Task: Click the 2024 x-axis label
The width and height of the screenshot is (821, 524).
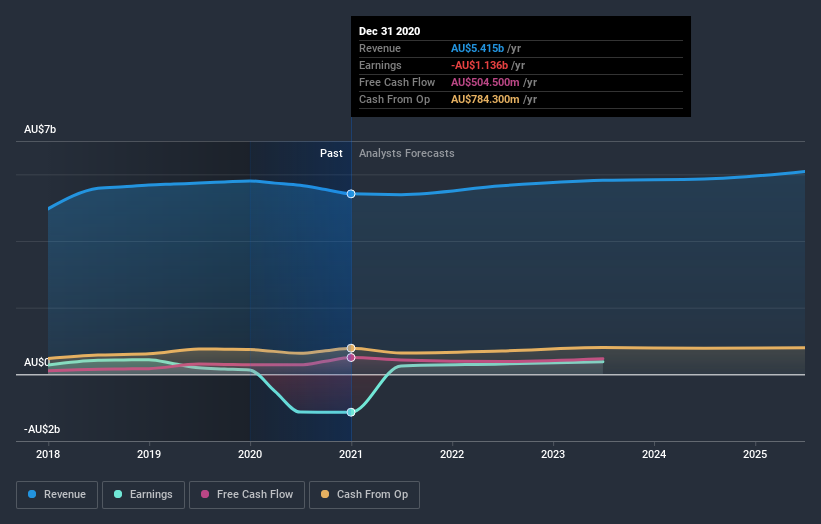Action: pyautogui.click(x=654, y=454)
